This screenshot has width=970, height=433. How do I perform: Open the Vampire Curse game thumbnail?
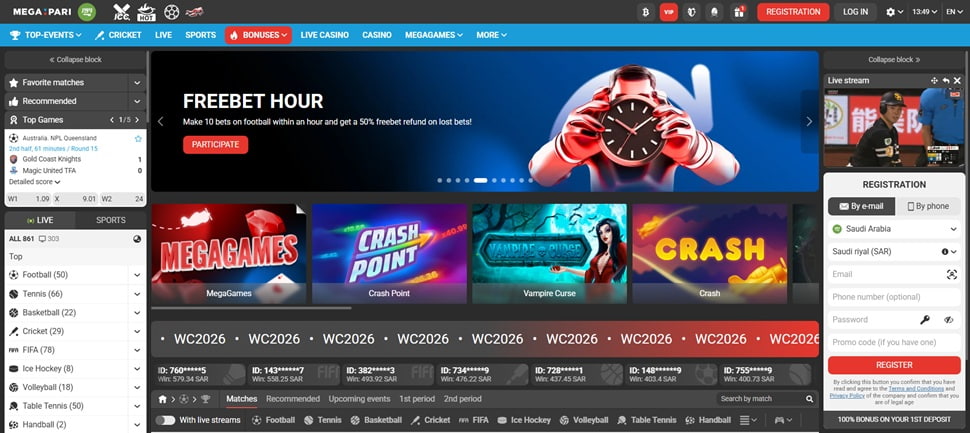pos(549,254)
